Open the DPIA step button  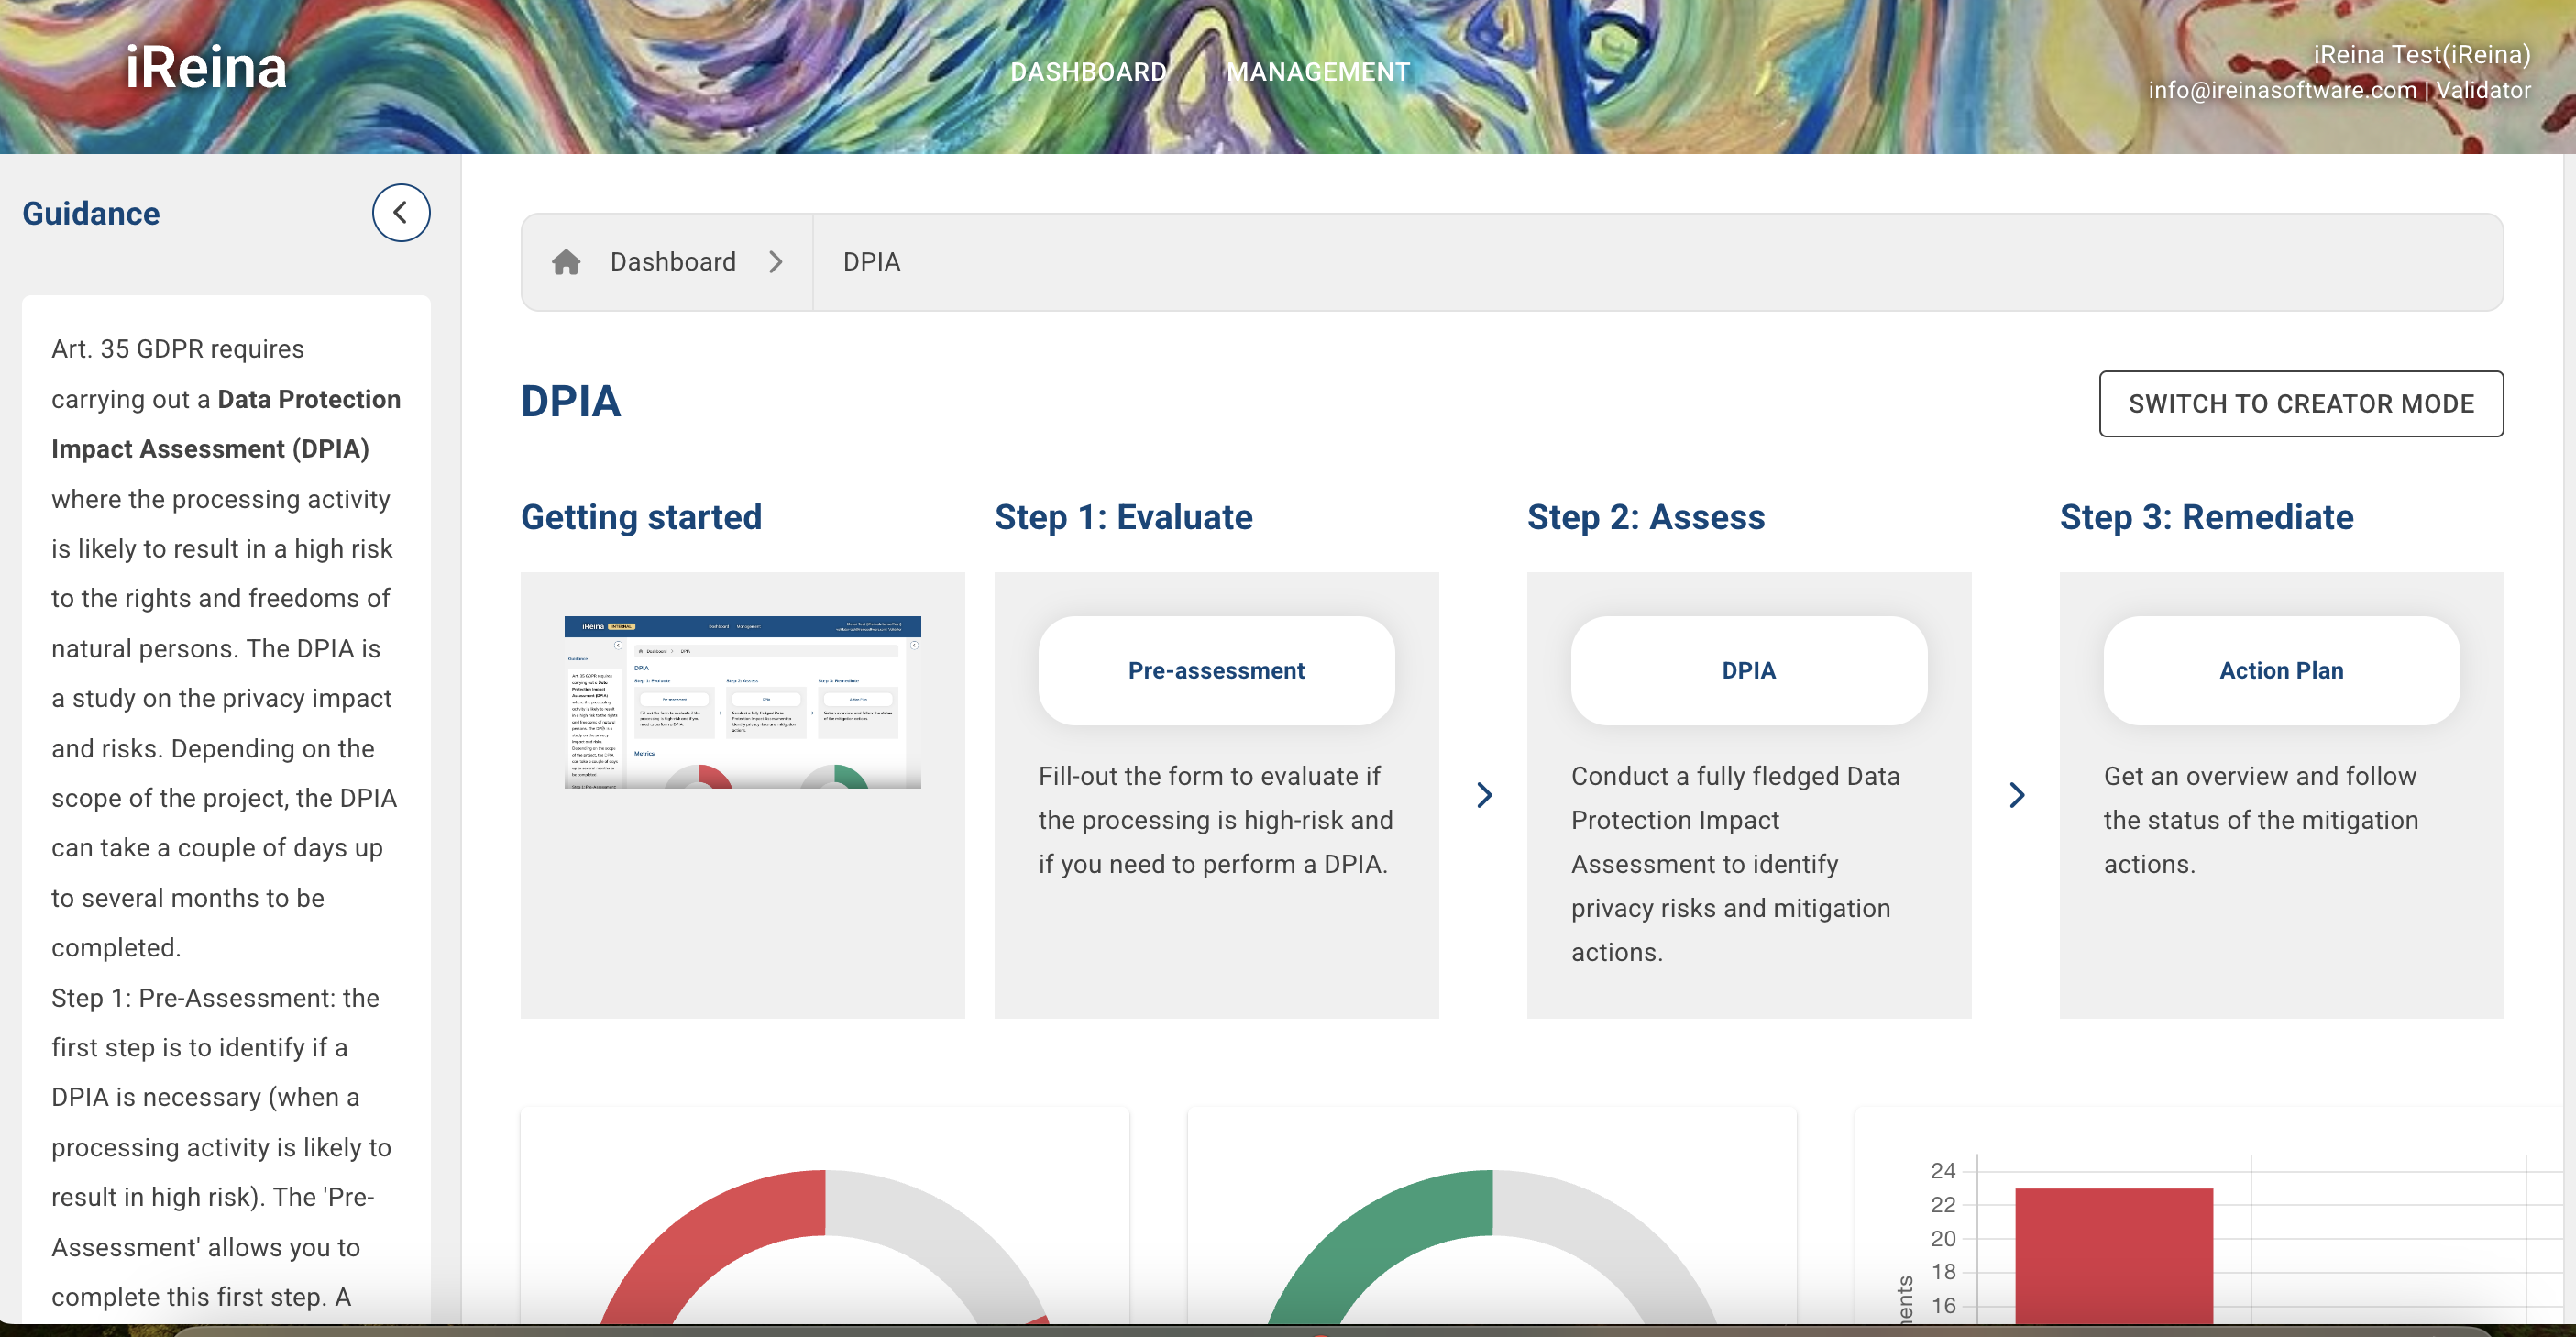tap(1748, 670)
